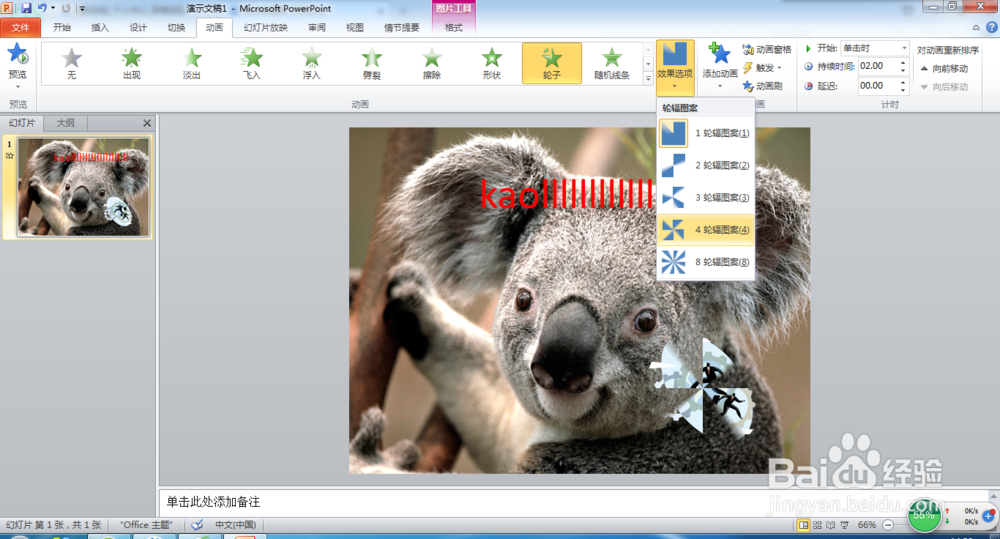Viewport: 1000px width, 539px height.
Task: Choose 3 spokes wheel pattern (轮辐图案3)
Action: (705, 198)
